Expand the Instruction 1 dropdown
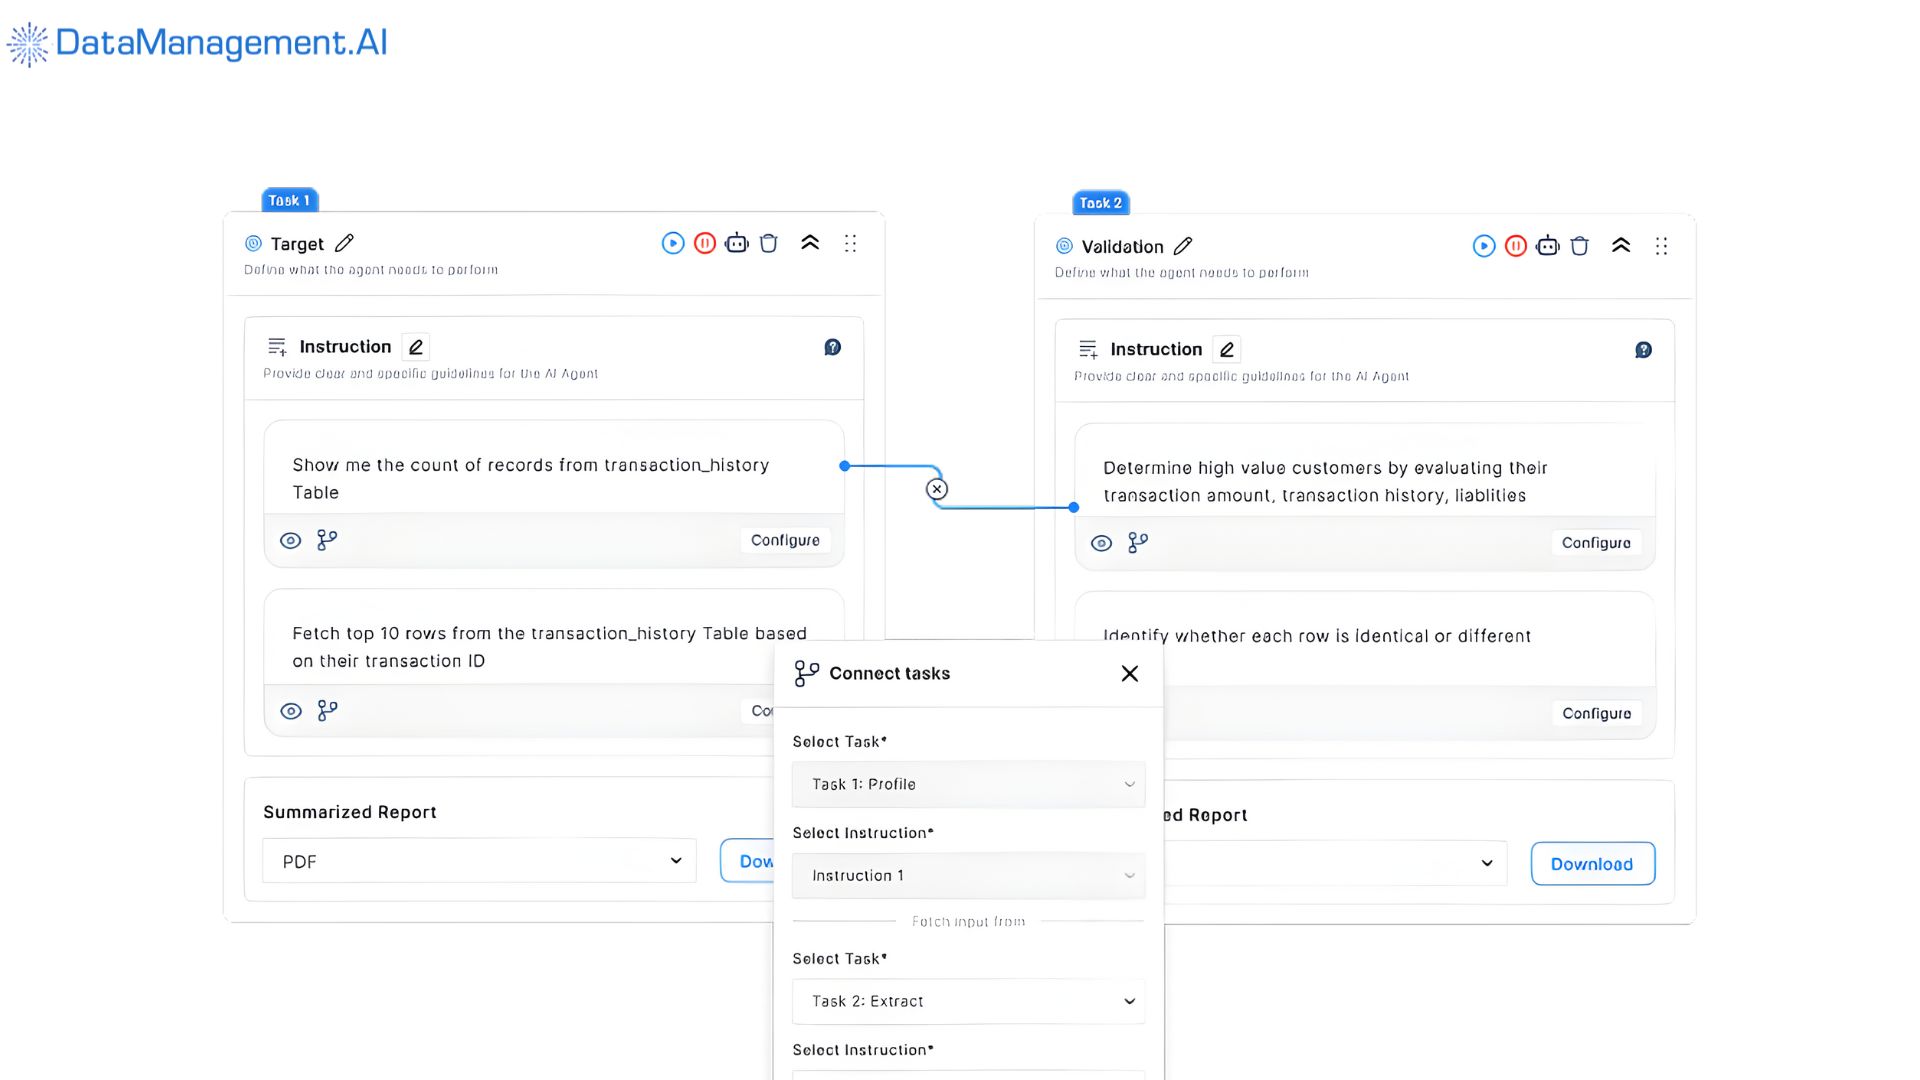The height and width of the screenshot is (1080, 1920). coord(967,875)
